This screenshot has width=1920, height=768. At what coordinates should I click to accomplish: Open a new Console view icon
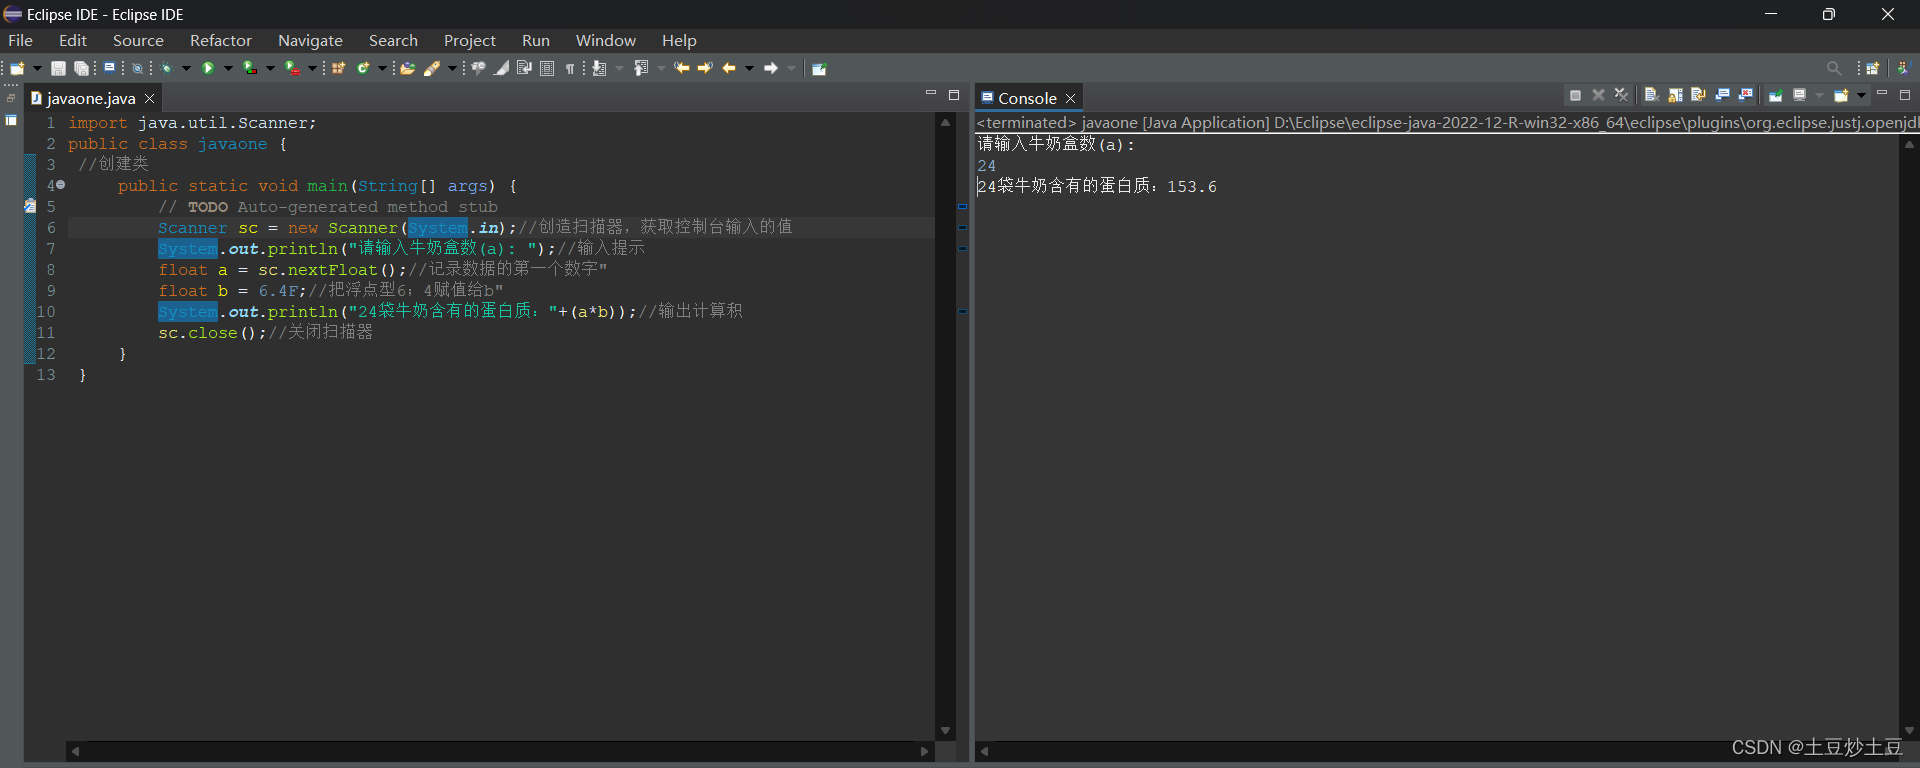point(1841,95)
